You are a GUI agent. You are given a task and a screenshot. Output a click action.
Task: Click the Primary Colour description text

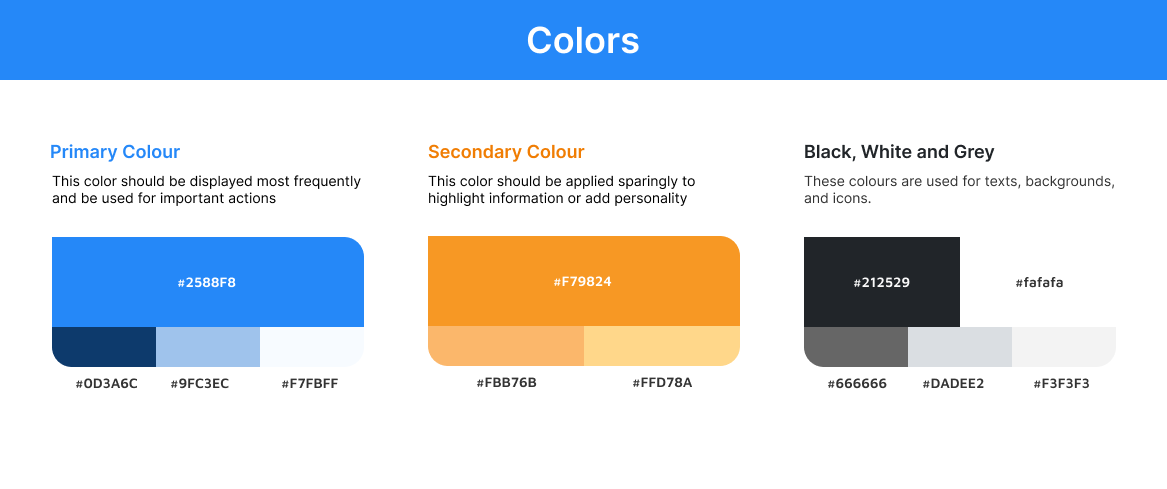(x=206, y=190)
